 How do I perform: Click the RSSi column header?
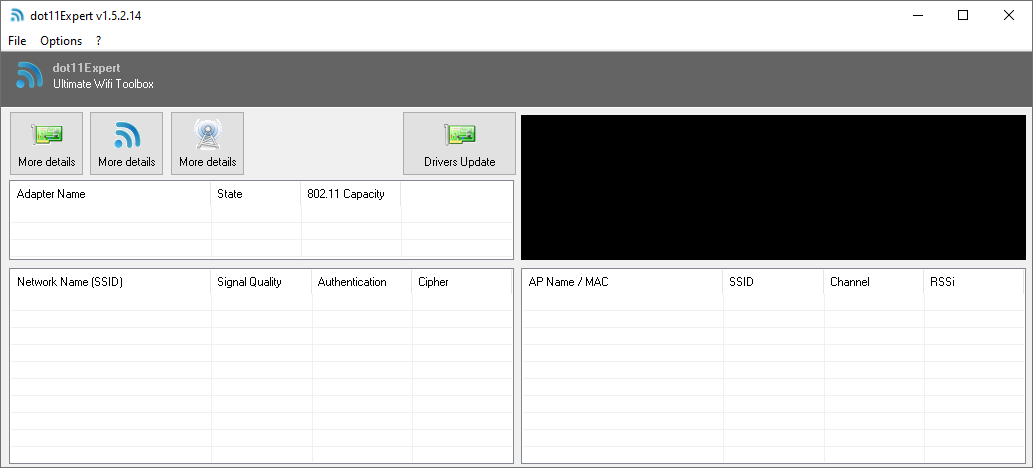pyautogui.click(x=974, y=282)
